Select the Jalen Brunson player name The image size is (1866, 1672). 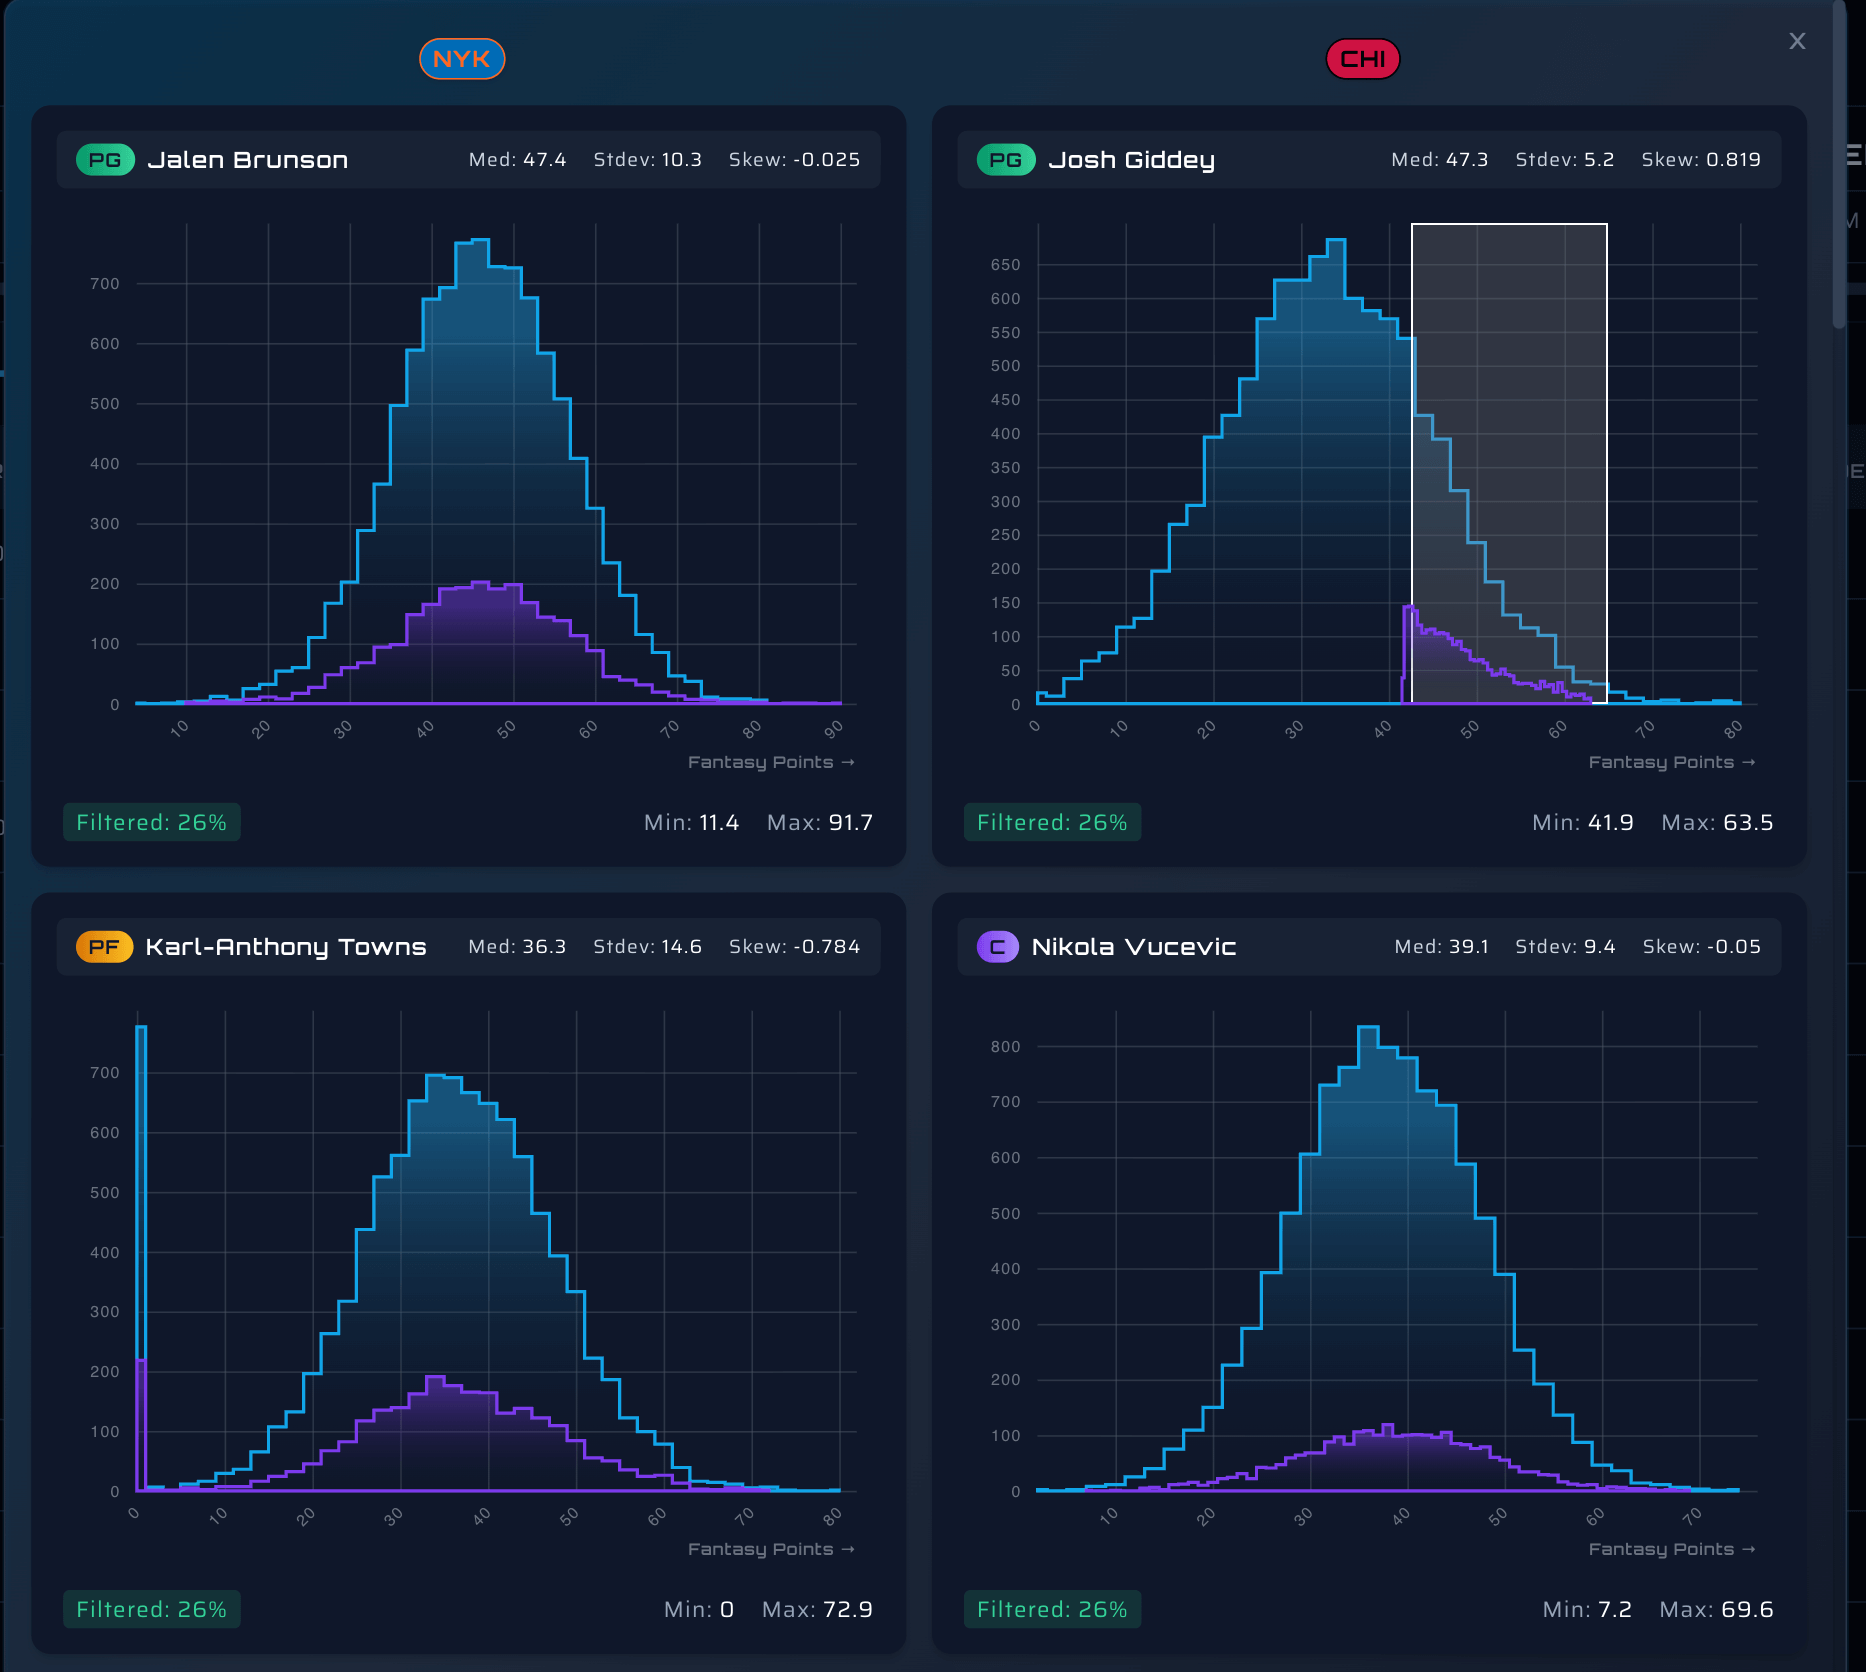coord(248,160)
